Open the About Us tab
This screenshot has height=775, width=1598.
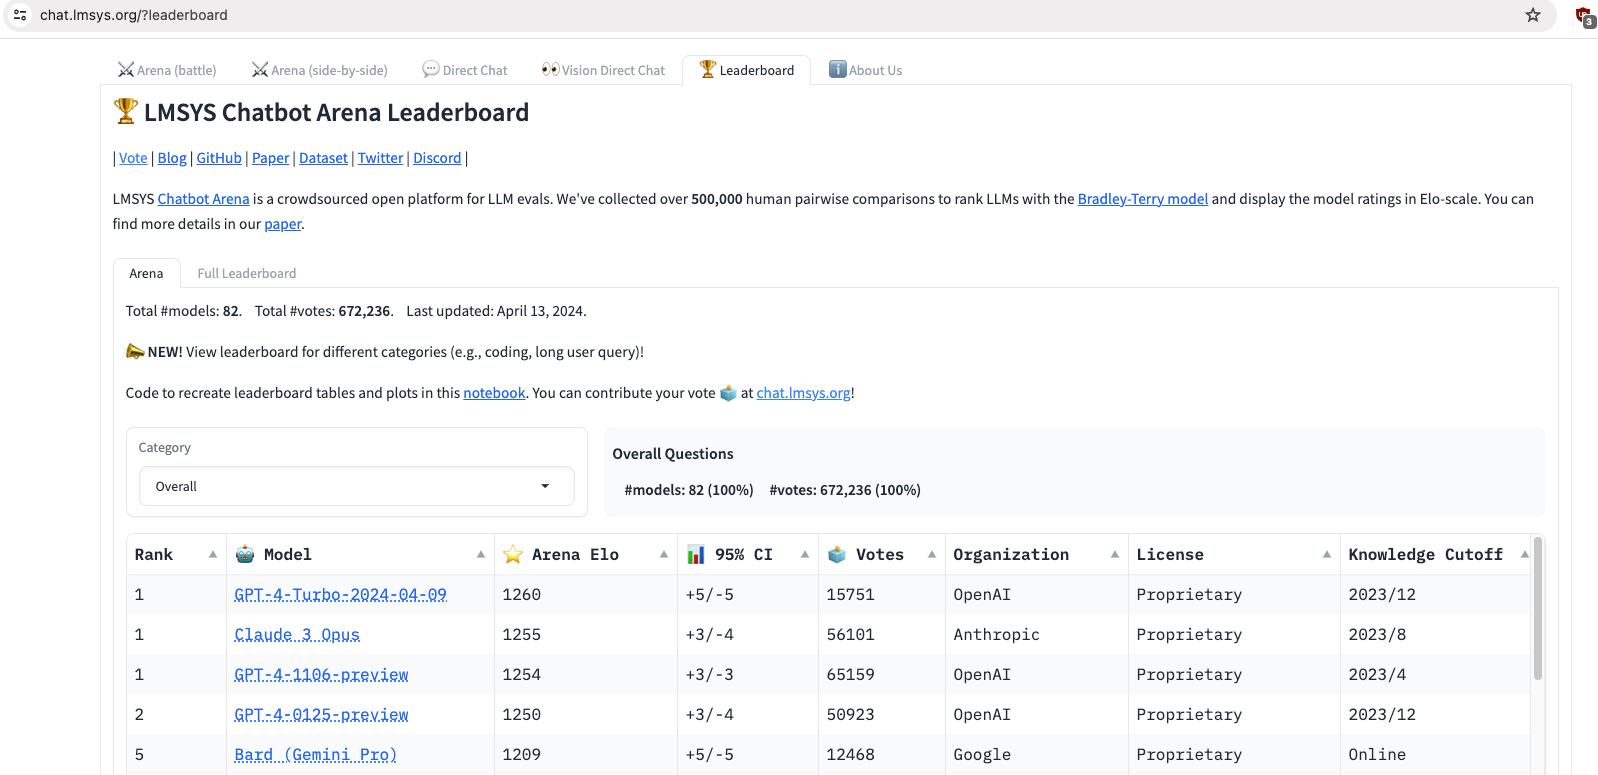[866, 70]
